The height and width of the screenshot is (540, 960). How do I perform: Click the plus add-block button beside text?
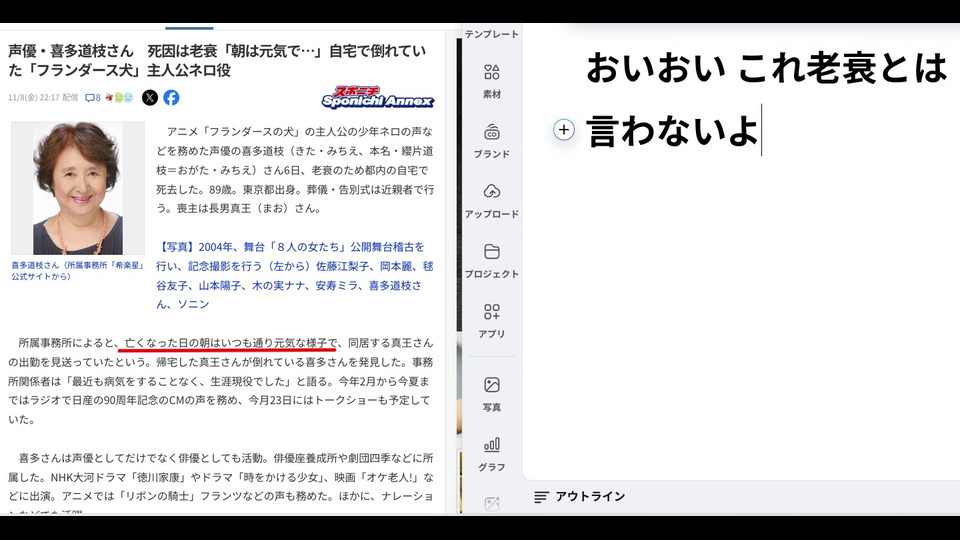coord(564,130)
